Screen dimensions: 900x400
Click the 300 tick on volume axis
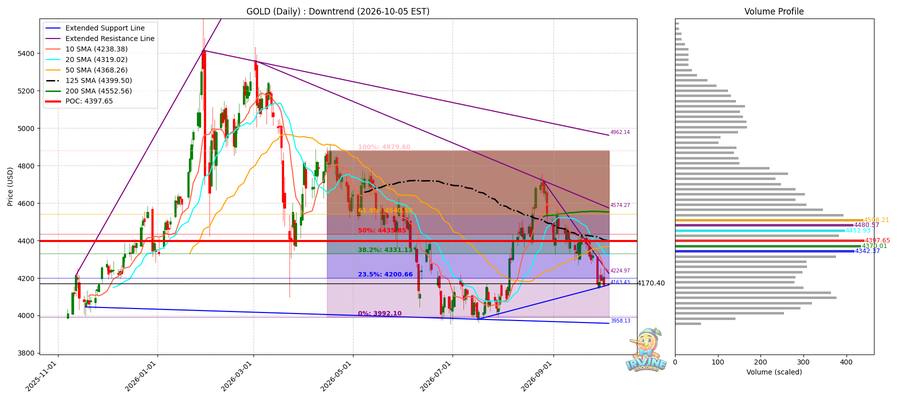pos(804,362)
